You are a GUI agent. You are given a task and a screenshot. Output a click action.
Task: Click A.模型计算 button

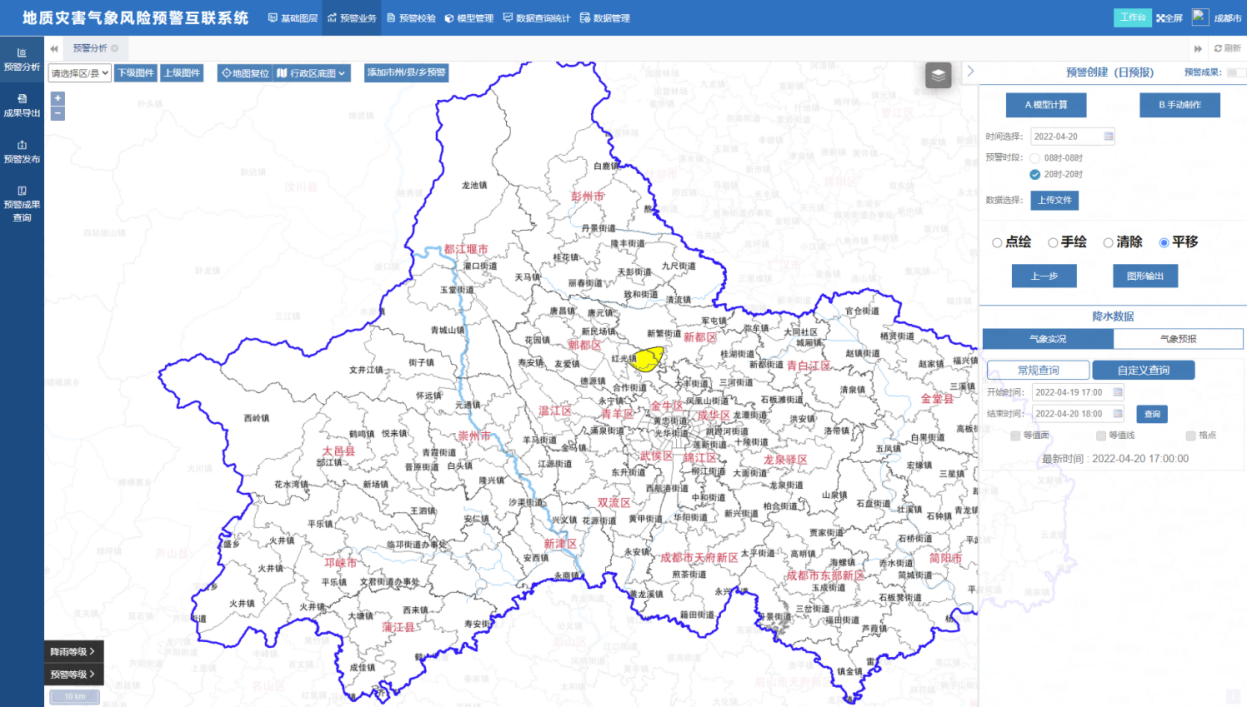[x=1046, y=105]
